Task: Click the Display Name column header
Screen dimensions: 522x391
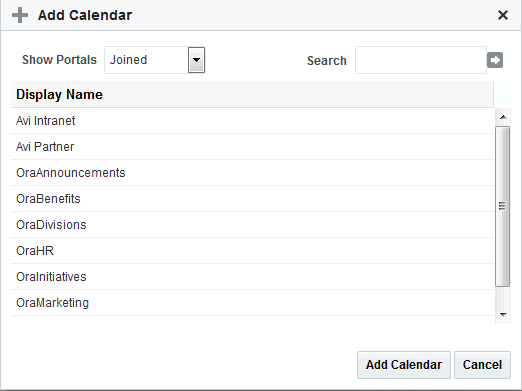Action: coord(252,94)
